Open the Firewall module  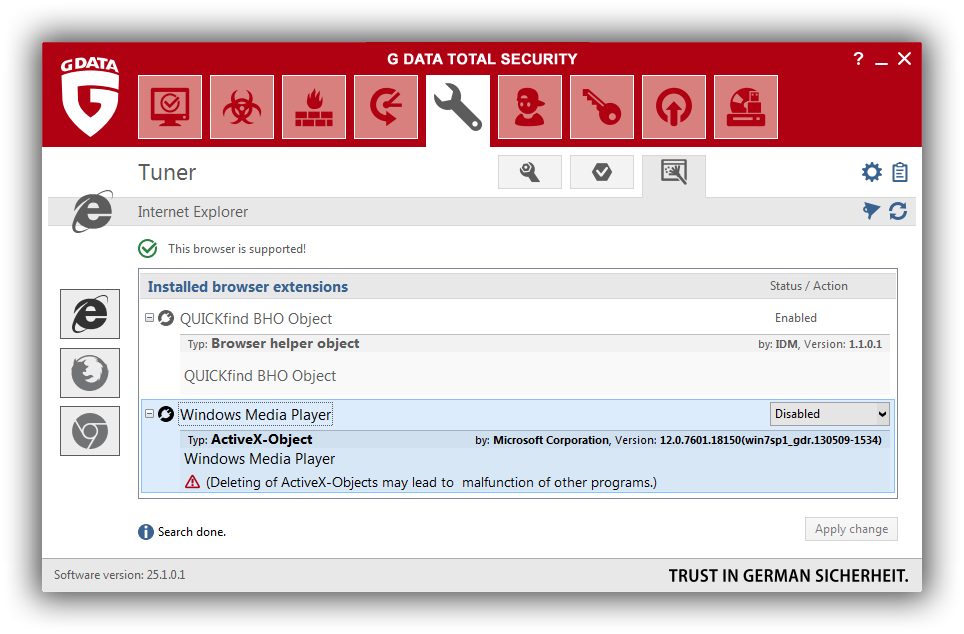[x=314, y=107]
